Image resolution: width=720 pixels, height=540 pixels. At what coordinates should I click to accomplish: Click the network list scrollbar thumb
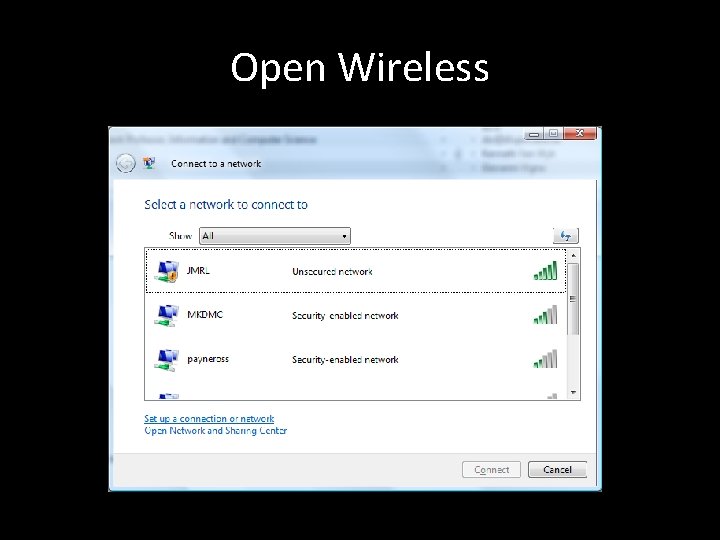tap(573, 299)
